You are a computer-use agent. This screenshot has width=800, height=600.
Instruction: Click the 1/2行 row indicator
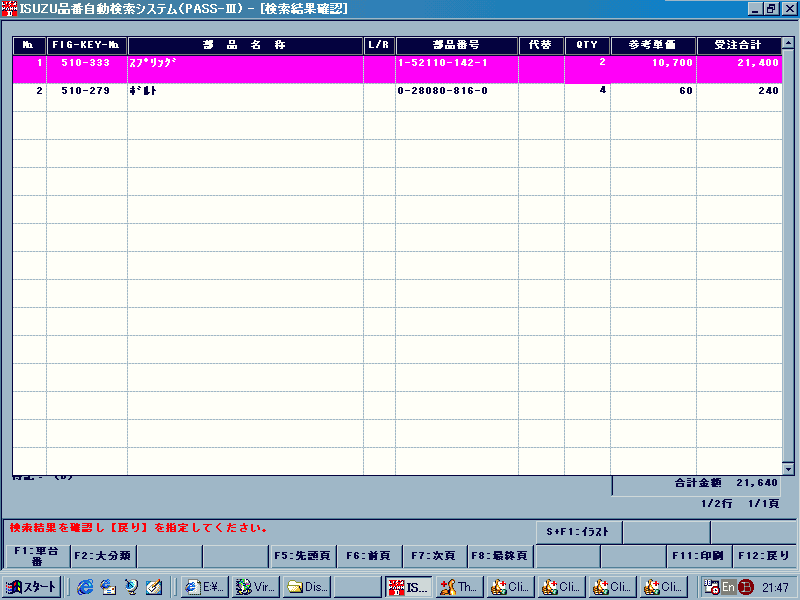point(717,504)
